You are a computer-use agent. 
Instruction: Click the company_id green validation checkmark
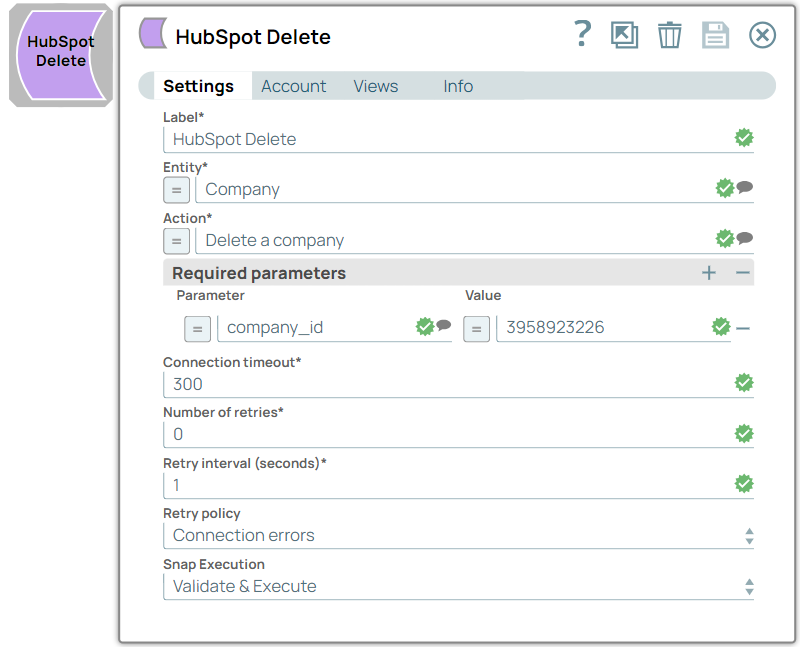[x=424, y=326]
